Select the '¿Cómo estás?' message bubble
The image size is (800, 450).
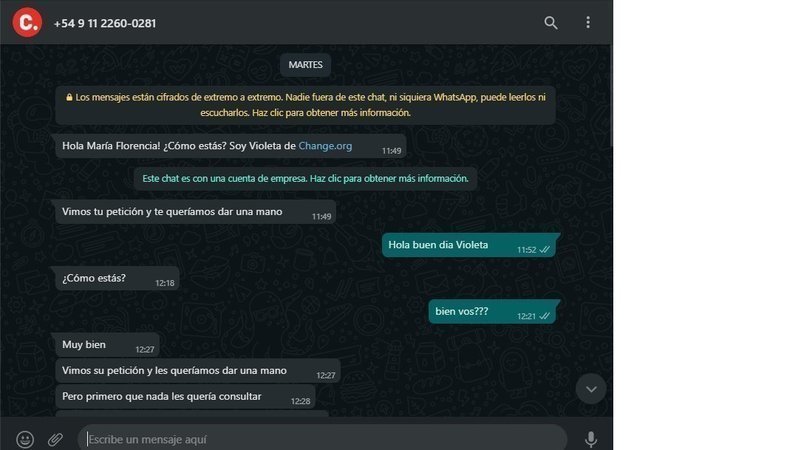click(117, 278)
